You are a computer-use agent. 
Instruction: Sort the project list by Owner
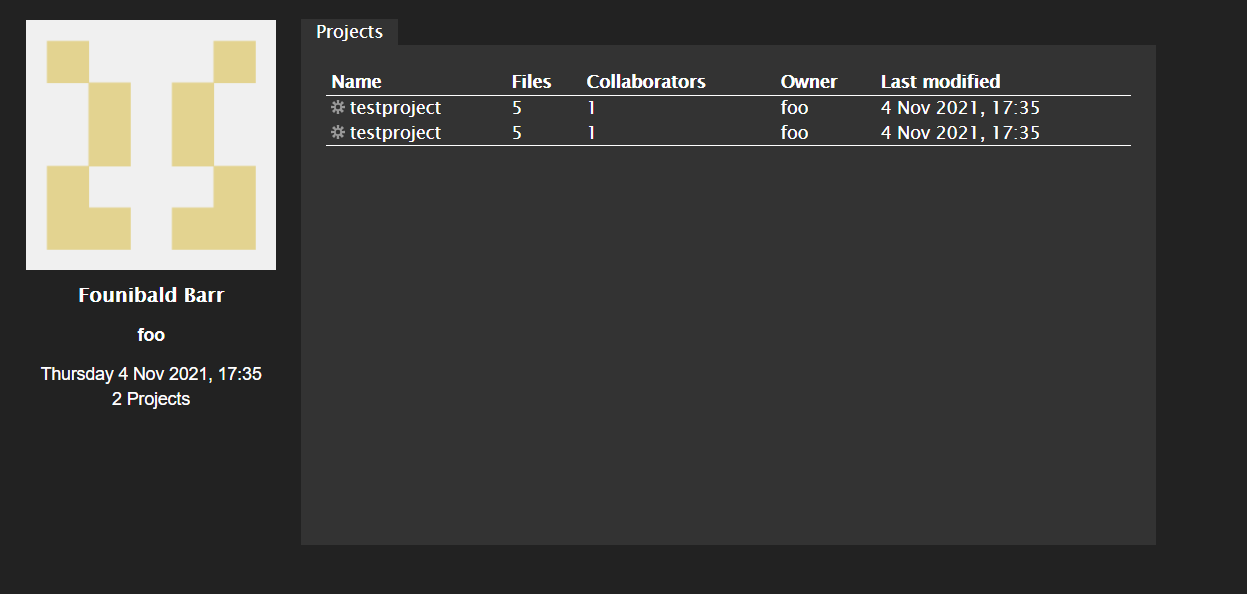click(x=809, y=81)
